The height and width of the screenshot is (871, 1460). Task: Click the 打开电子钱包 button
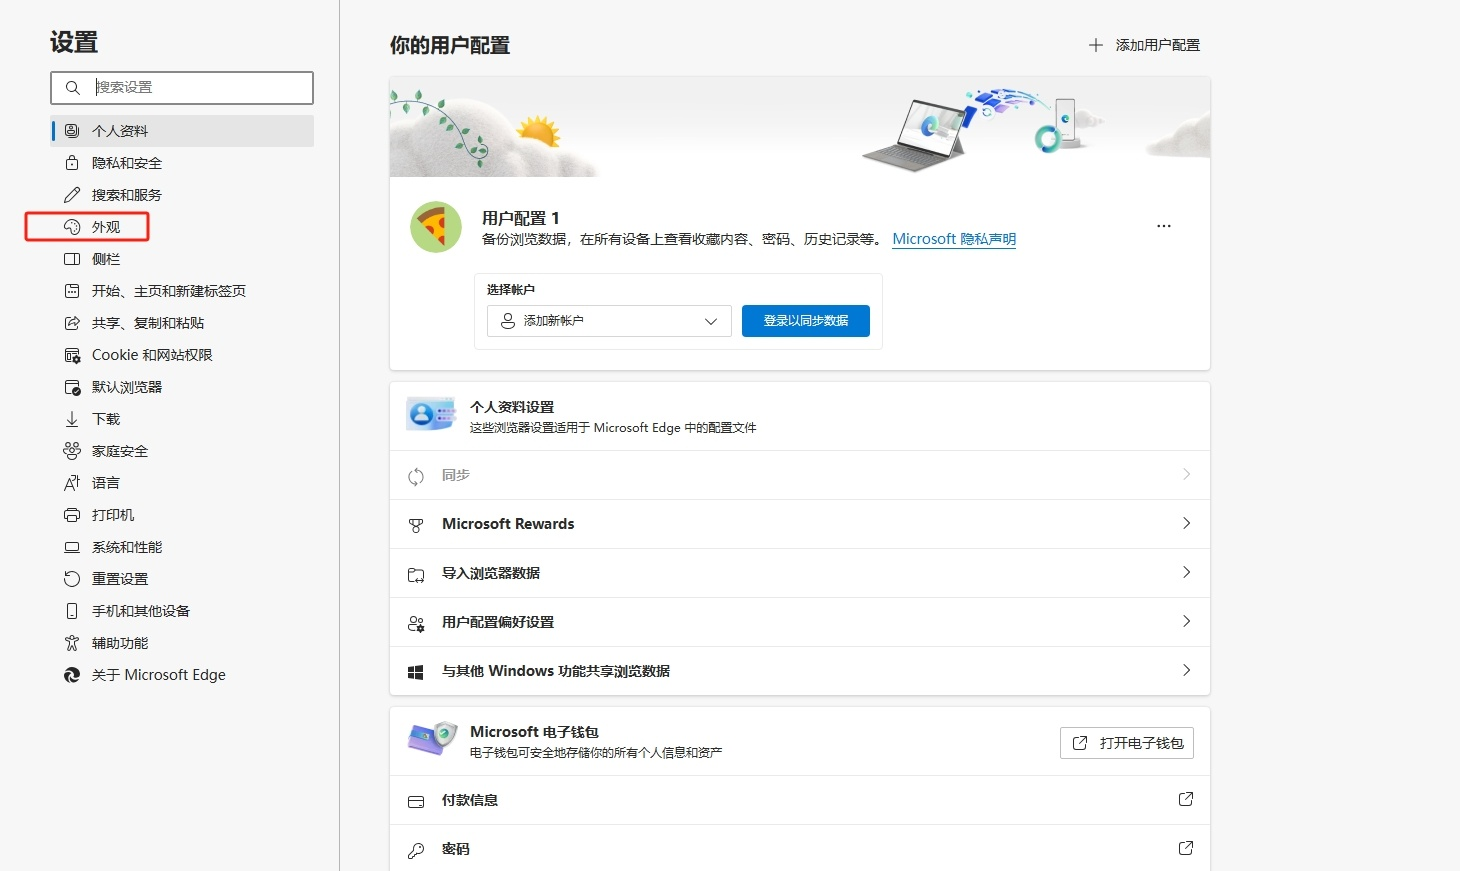[1127, 743]
